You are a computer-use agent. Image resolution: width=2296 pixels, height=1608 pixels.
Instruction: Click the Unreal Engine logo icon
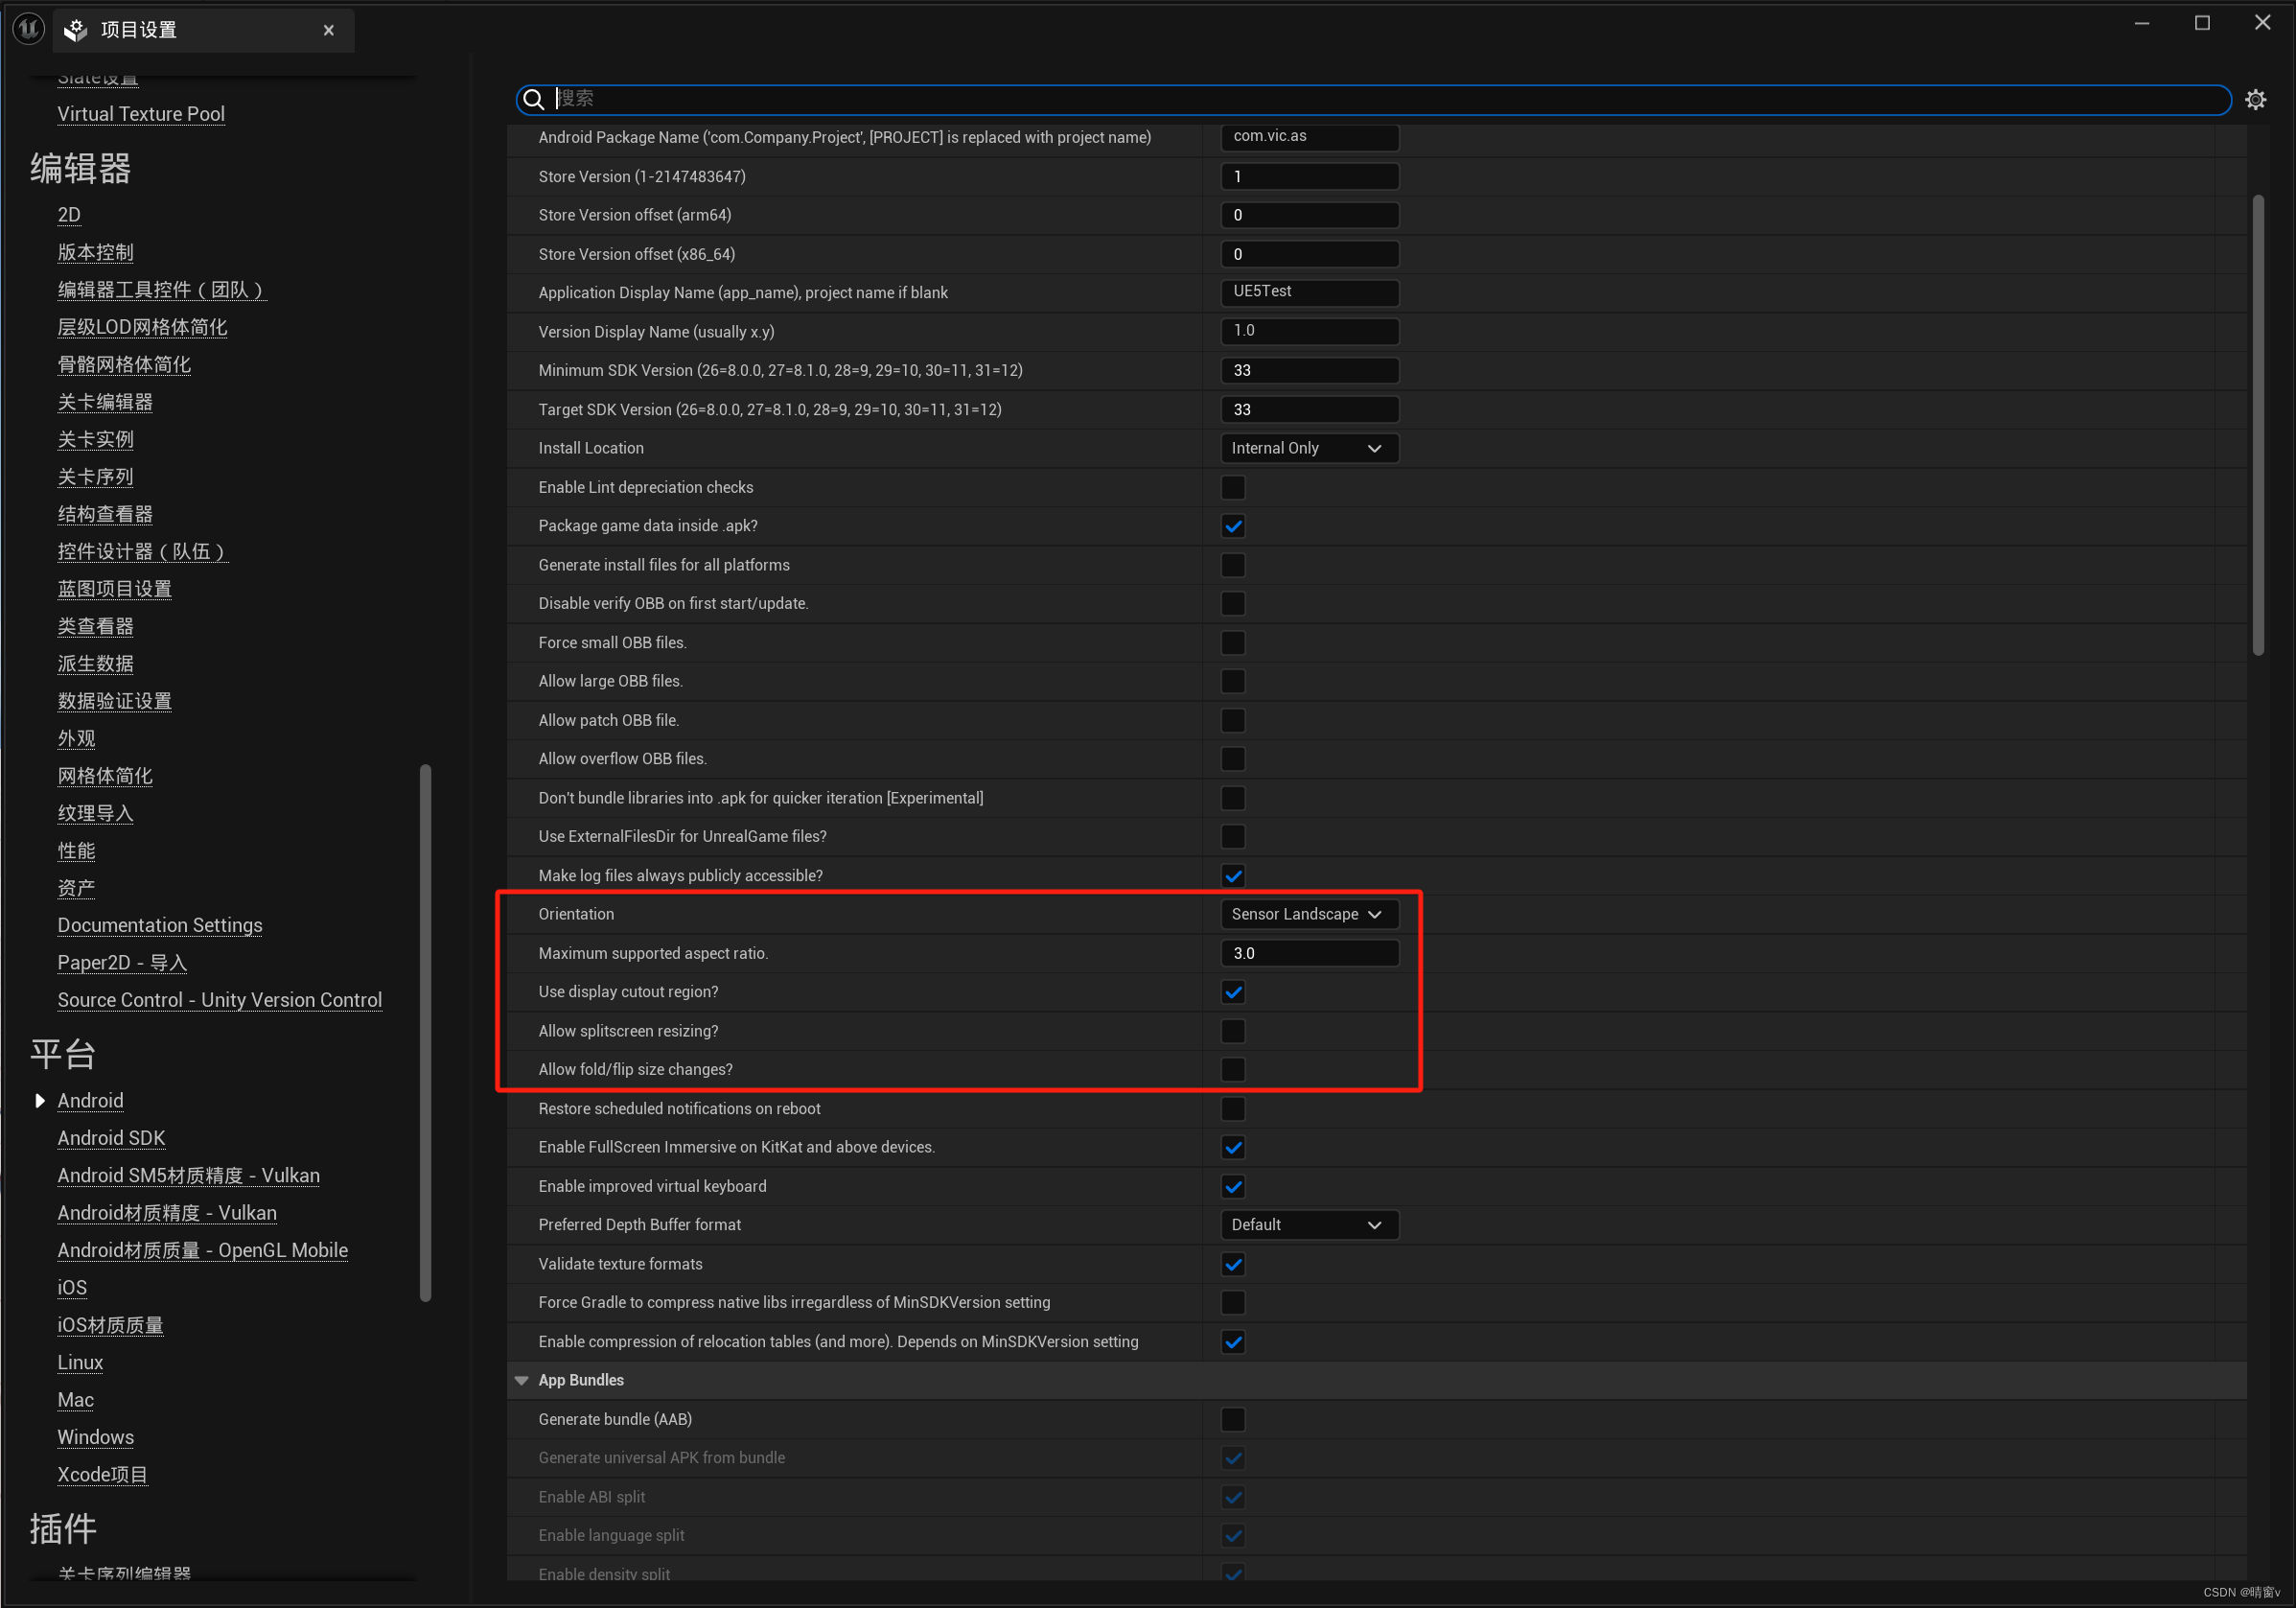pyautogui.click(x=27, y=27)
